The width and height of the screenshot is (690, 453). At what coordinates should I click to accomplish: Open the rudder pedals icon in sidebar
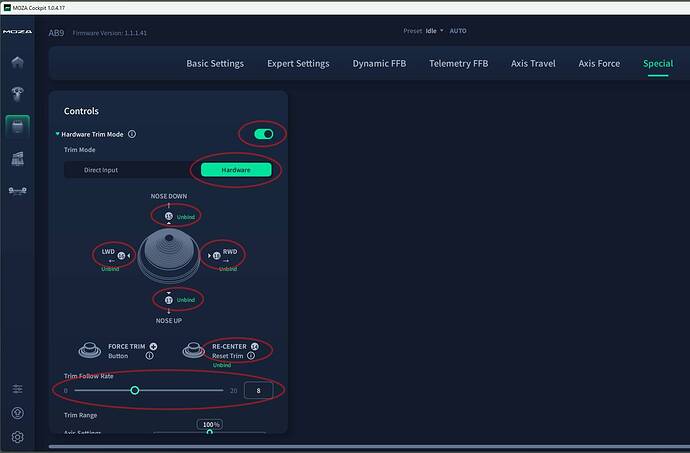[x=17, y=191]
